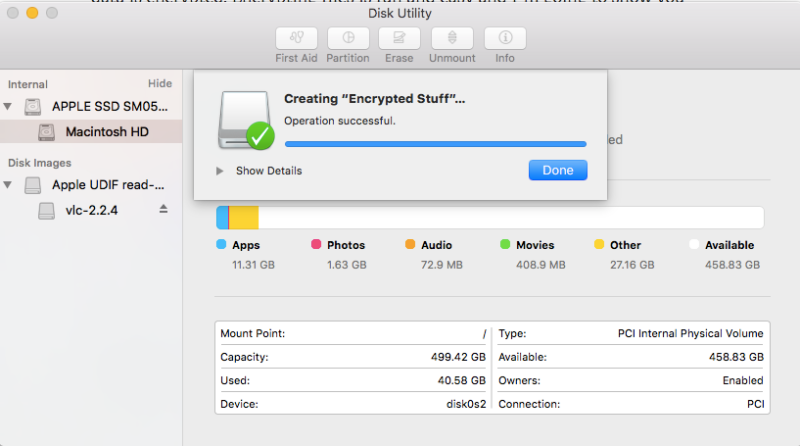Image resolution: width=800 pixels, height=446 pixels.
Task: Select Macintosh HD in sidebar
Action: tap(107, 131)
